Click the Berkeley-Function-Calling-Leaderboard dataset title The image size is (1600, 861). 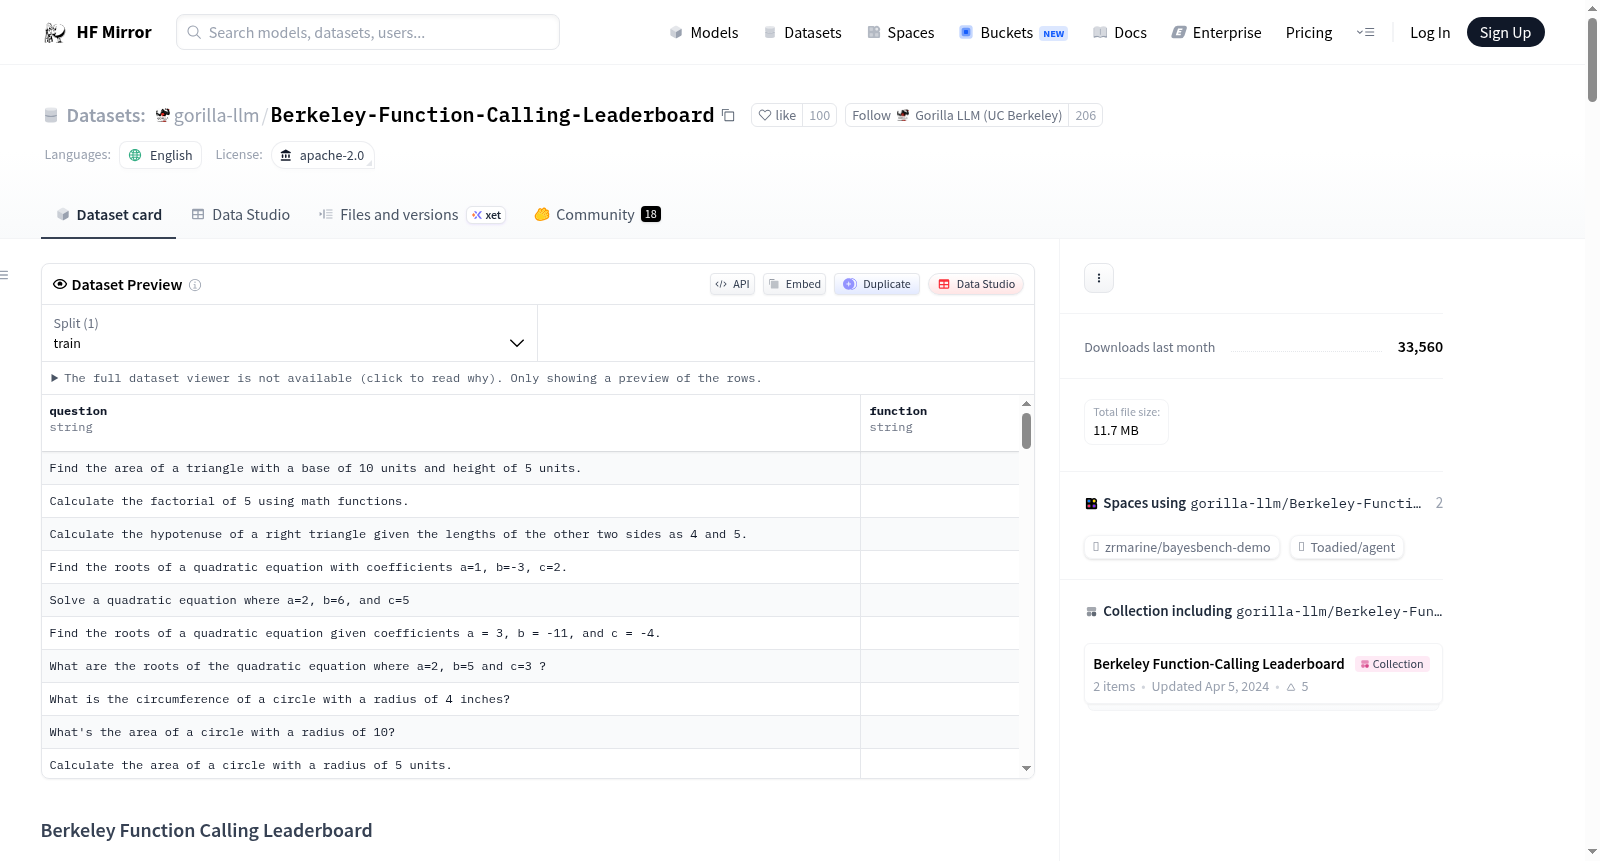(x=492, y=116)
